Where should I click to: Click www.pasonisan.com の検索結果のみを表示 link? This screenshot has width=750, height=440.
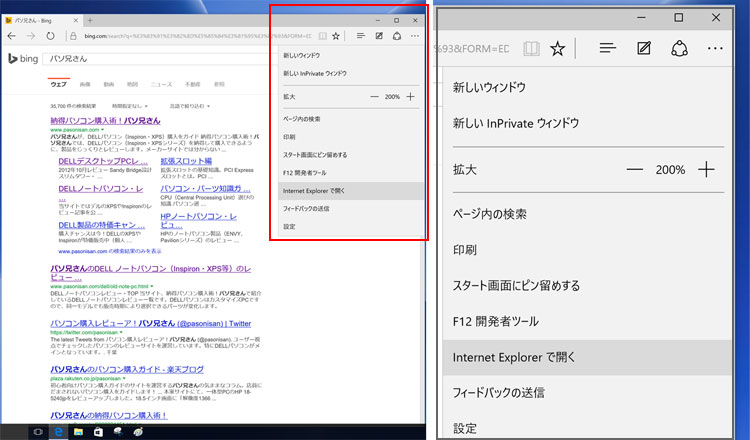(110, 251)
